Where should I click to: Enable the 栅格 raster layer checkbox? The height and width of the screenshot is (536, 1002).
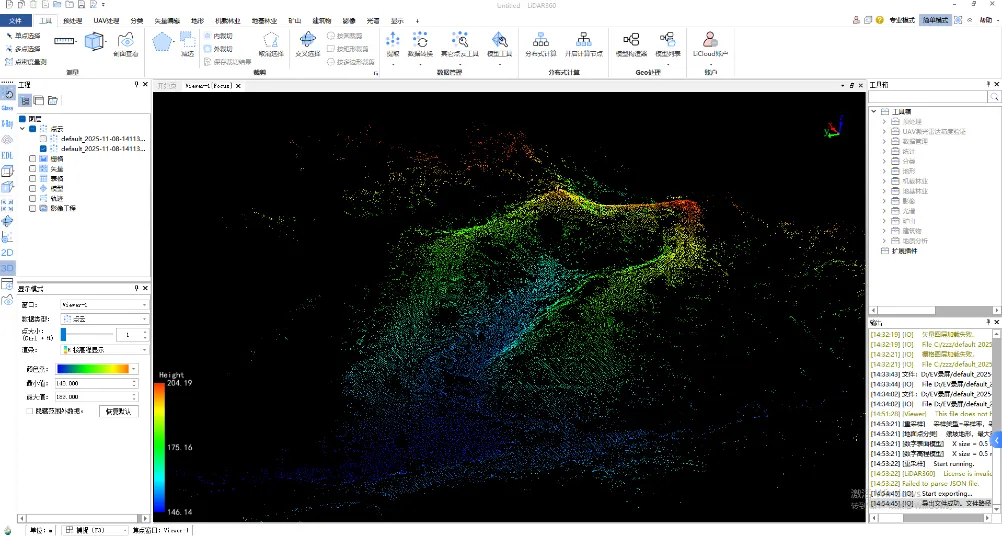tap(33, 158)
